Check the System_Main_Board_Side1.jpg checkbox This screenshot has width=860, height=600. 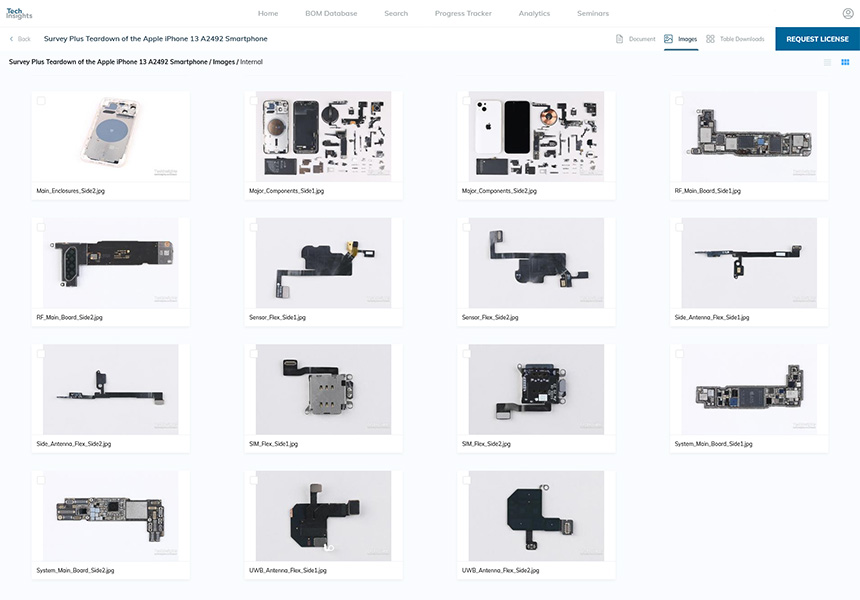click(679, 354)
